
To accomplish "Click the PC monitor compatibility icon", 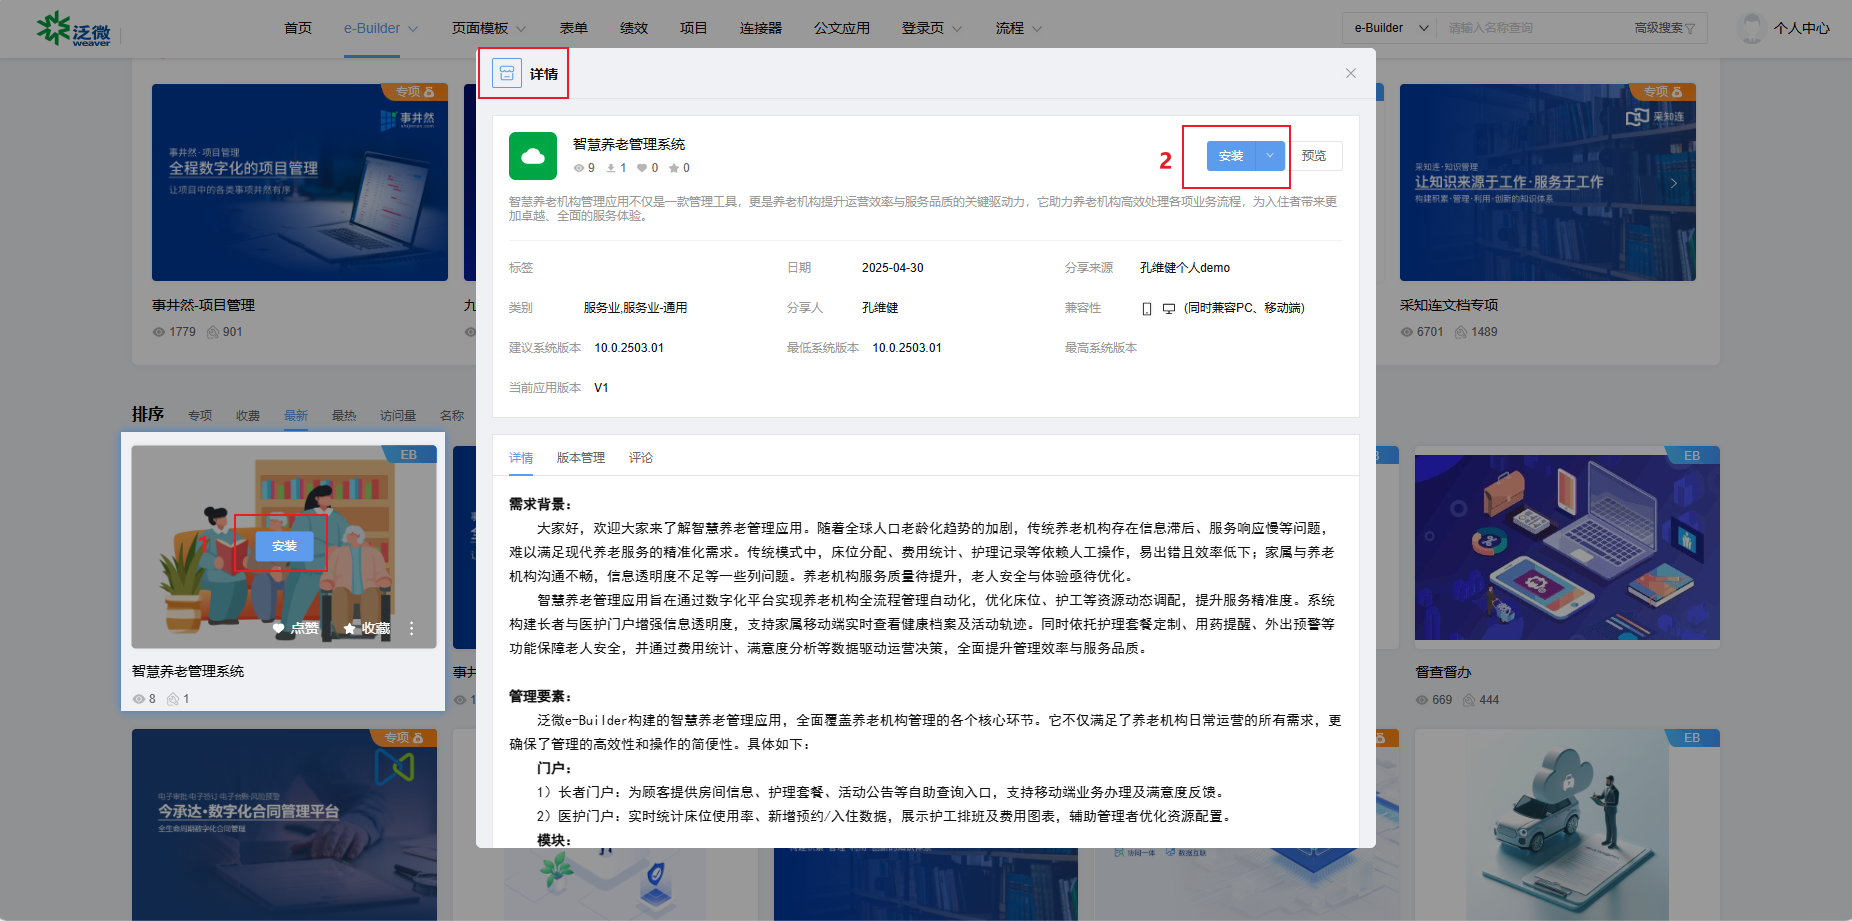I will pyautogui.click(x=1168, y=309).
